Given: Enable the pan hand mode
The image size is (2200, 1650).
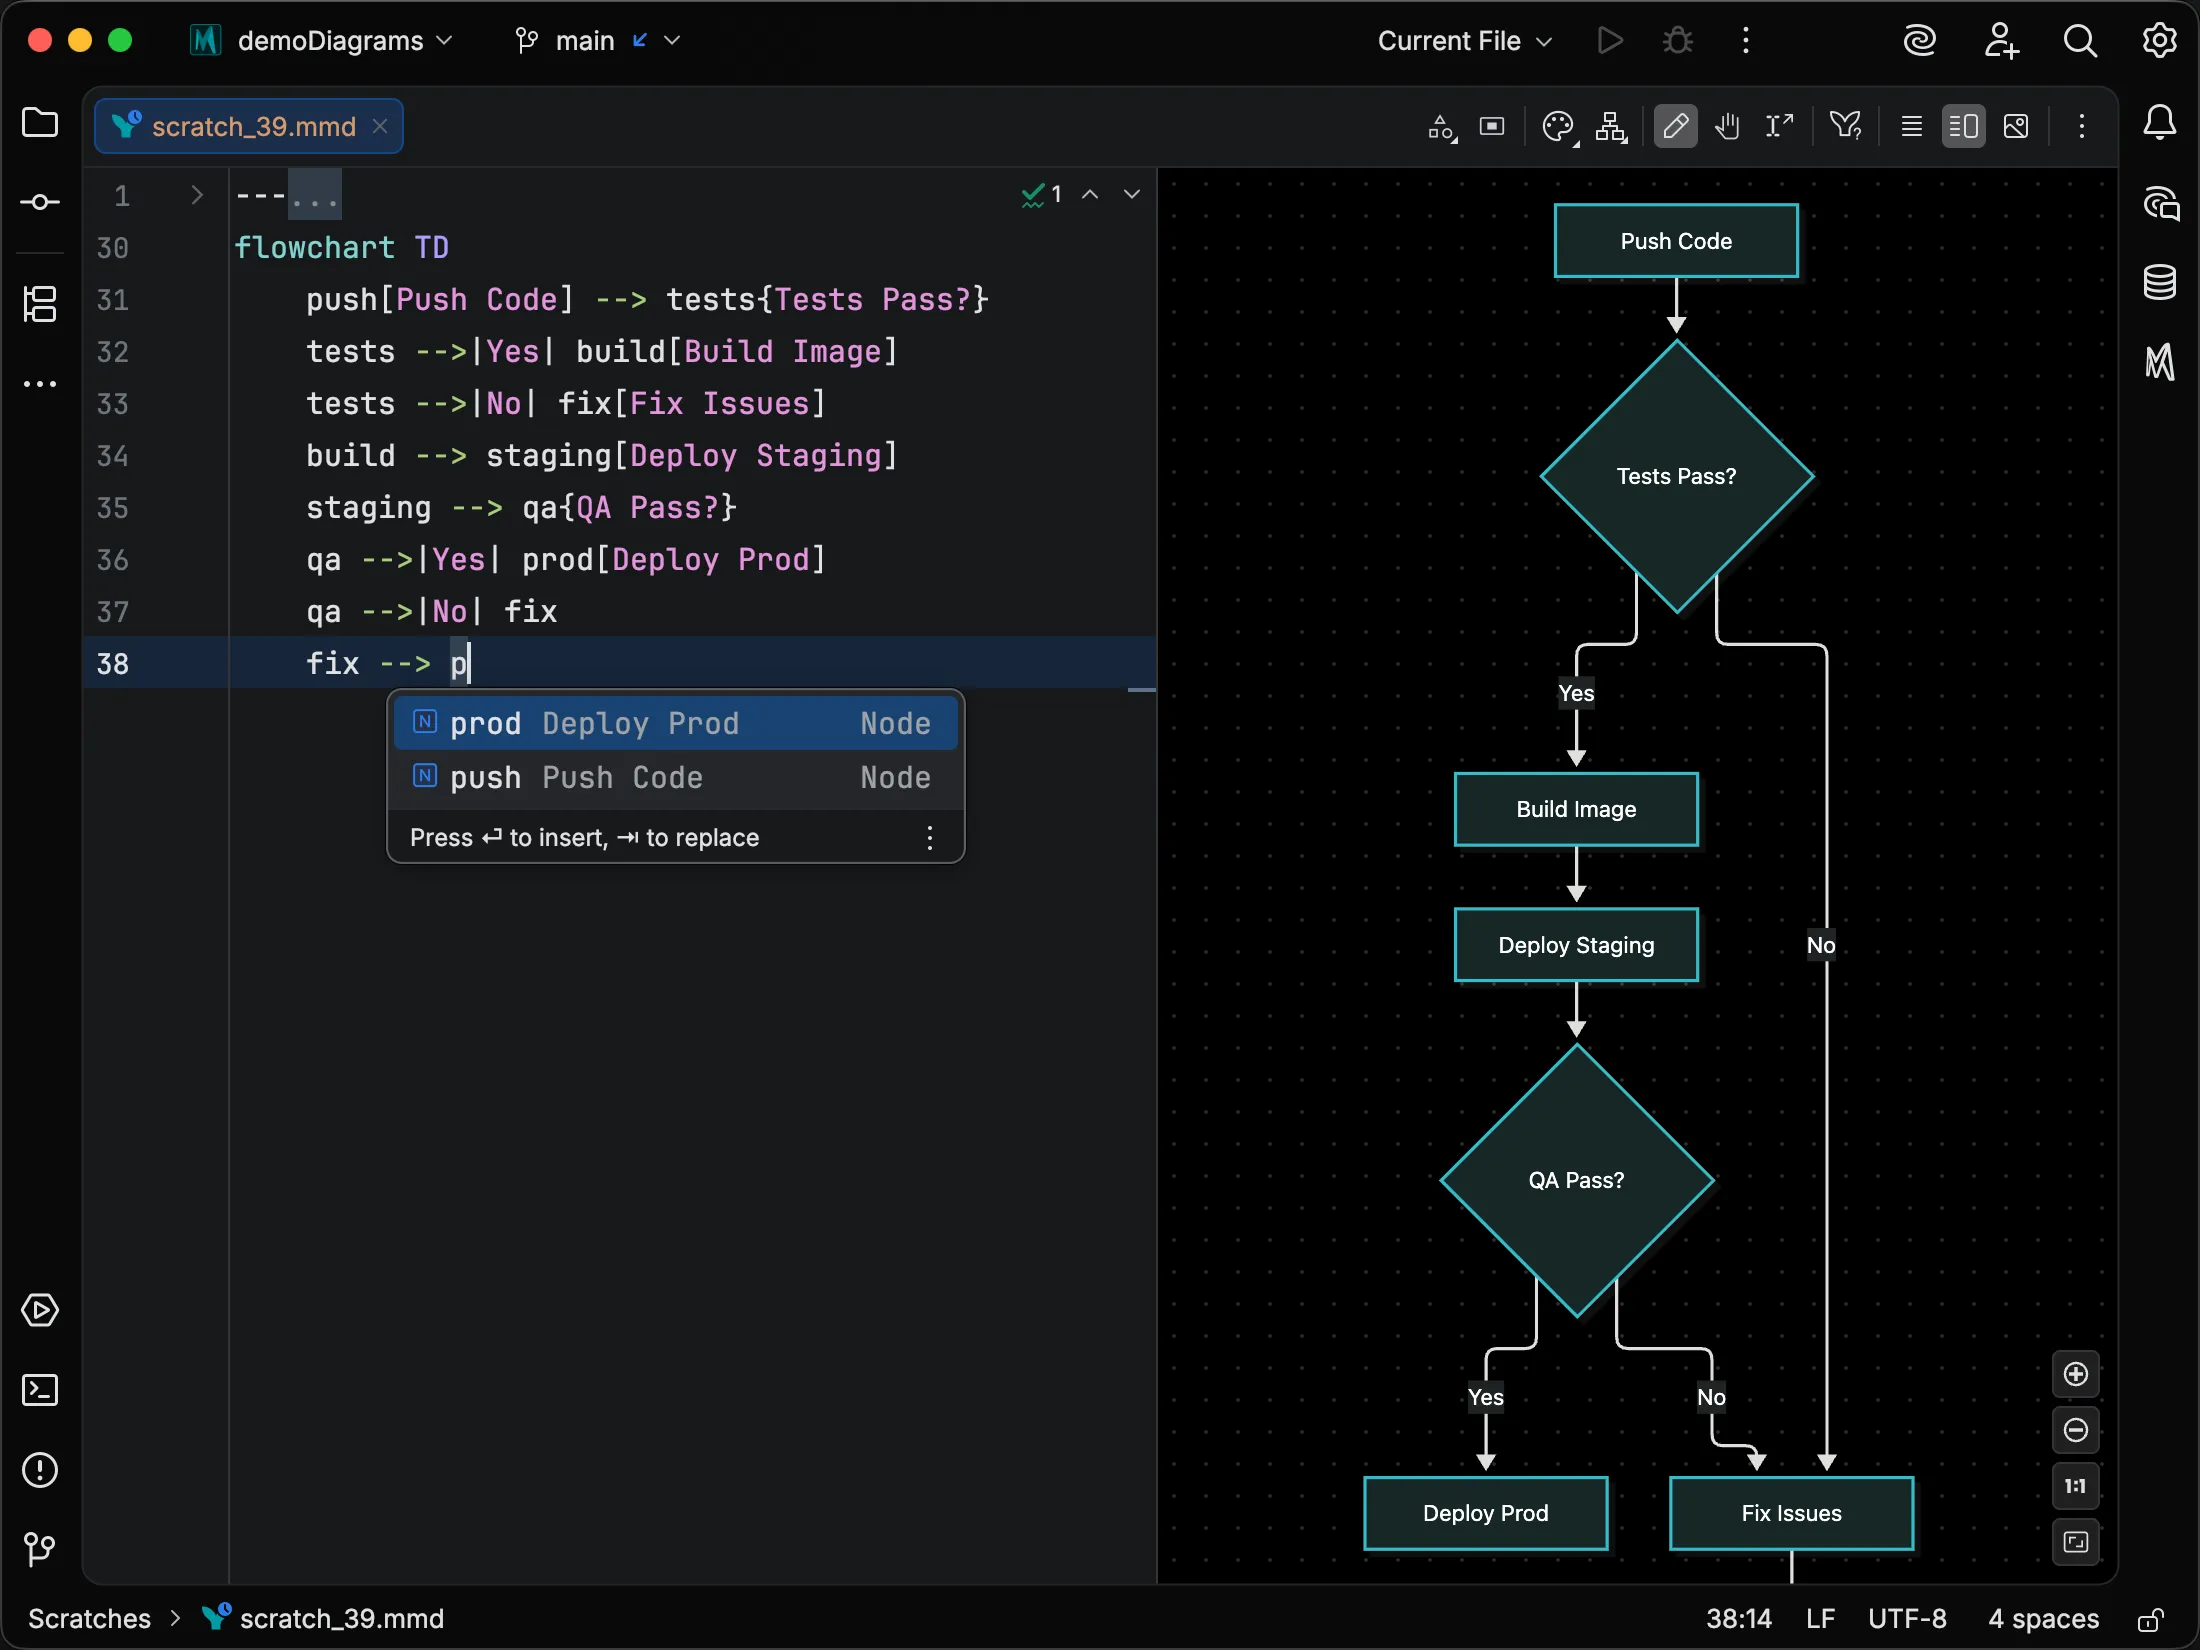Looking at the screenshot, I should point(1728,127).
